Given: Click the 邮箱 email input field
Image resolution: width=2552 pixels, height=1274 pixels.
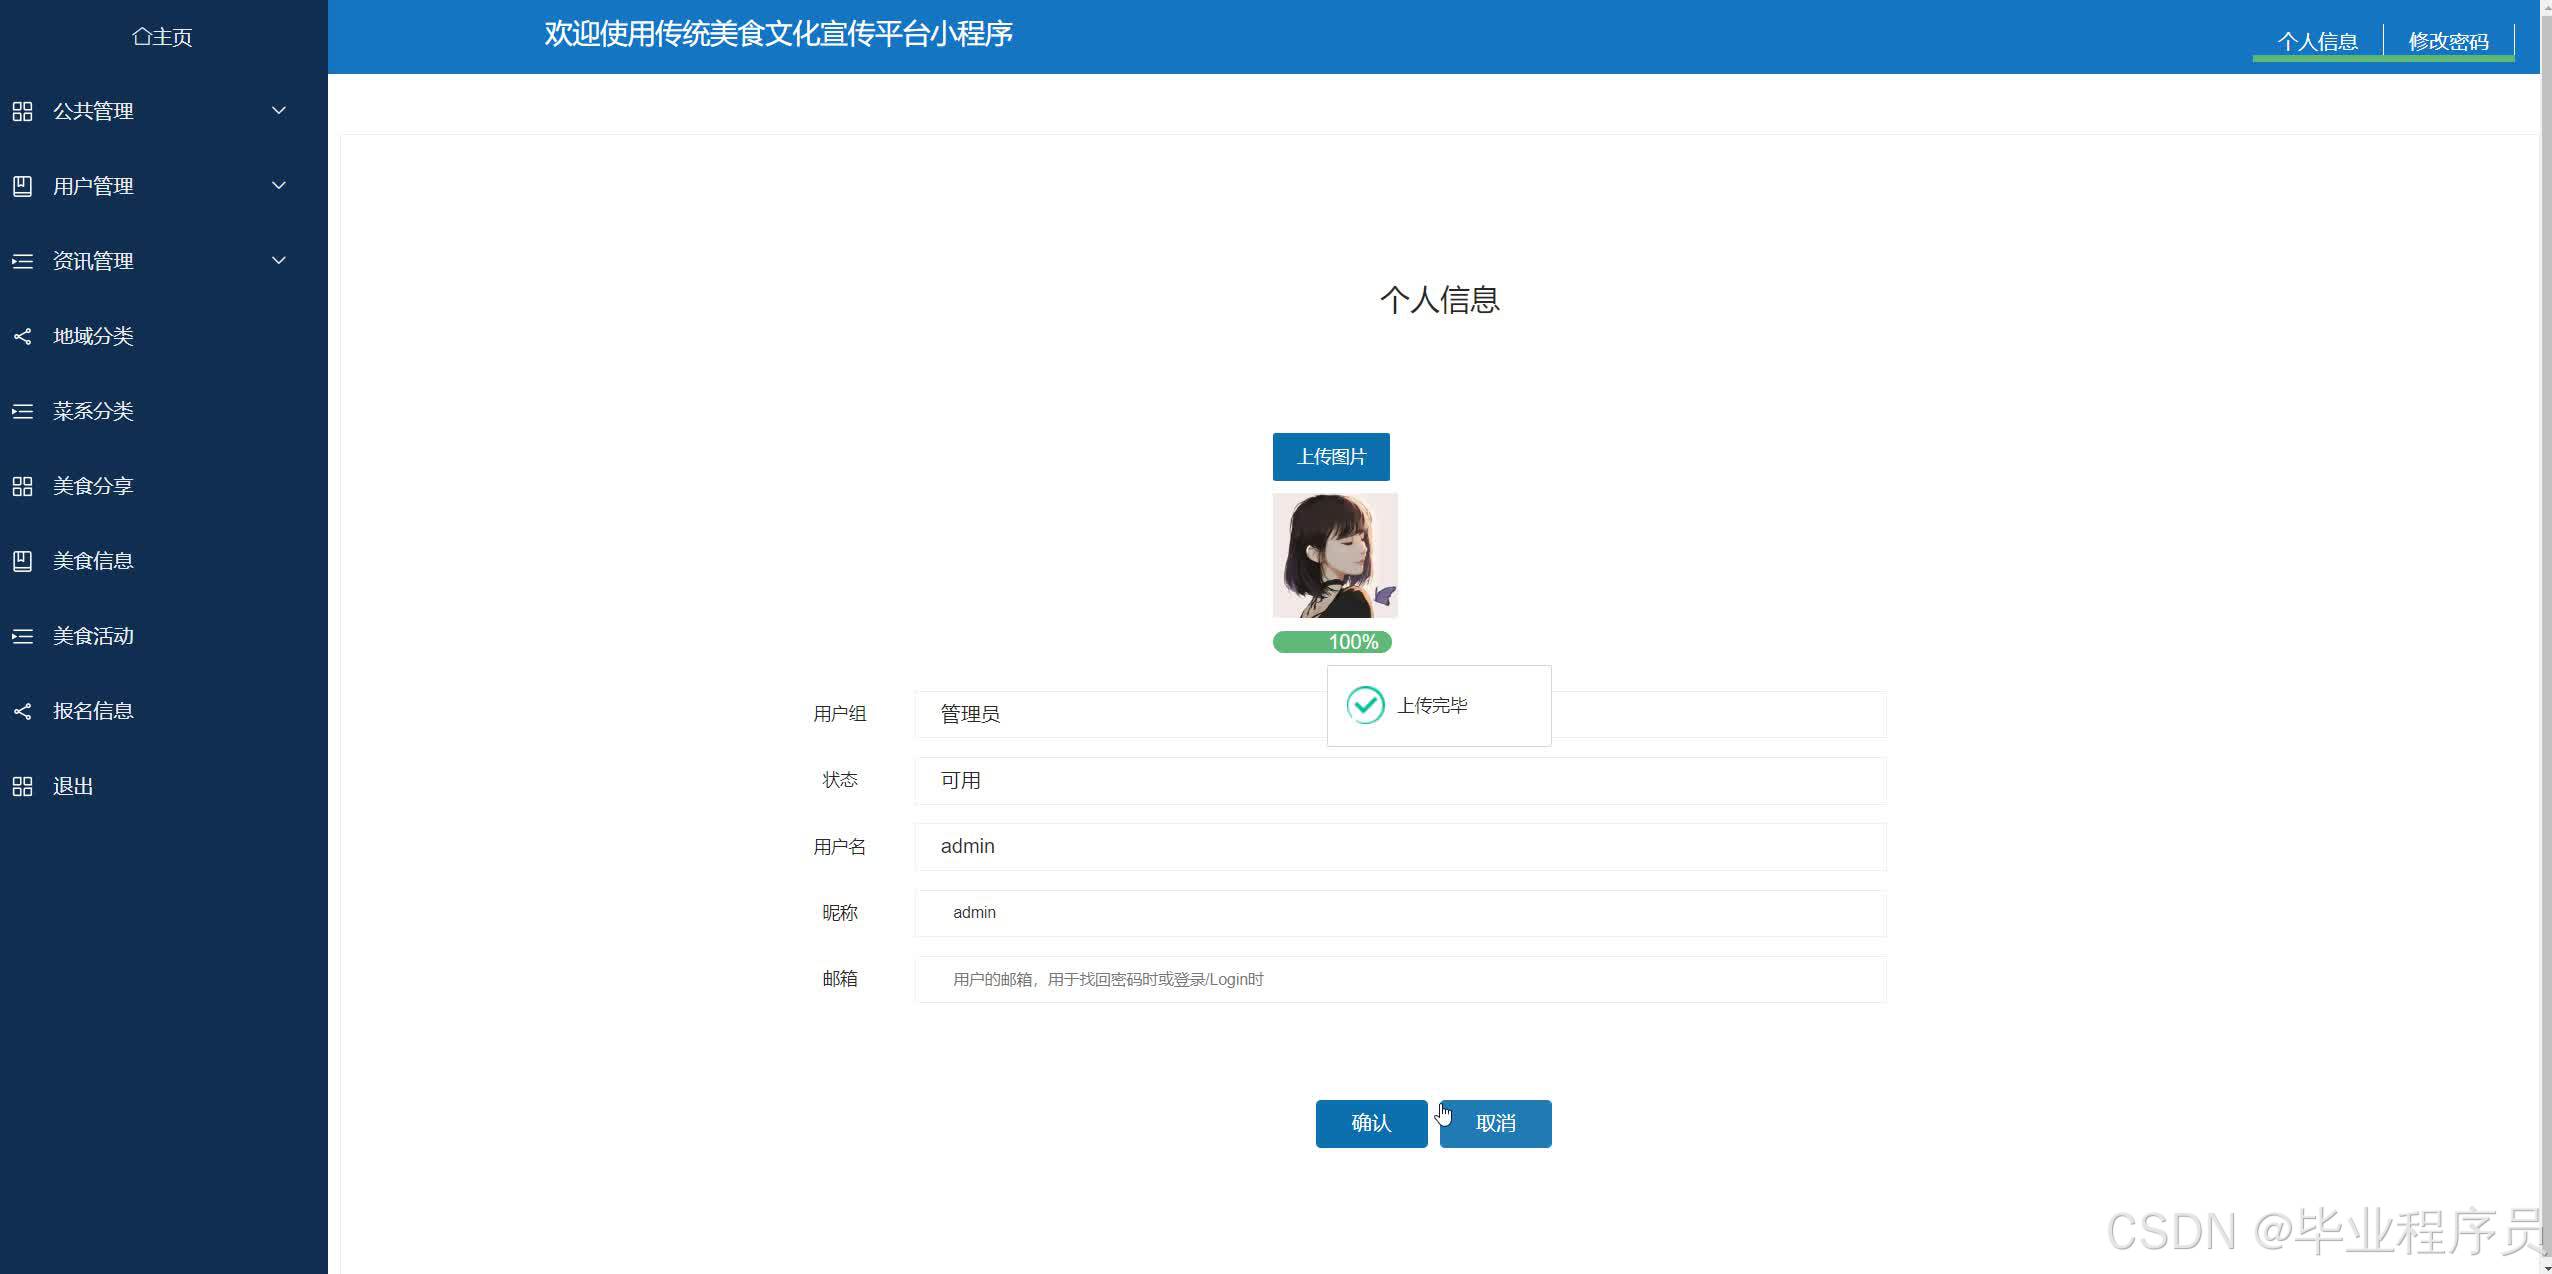Looking at the screenshot, I should (x=1399, y=979).
